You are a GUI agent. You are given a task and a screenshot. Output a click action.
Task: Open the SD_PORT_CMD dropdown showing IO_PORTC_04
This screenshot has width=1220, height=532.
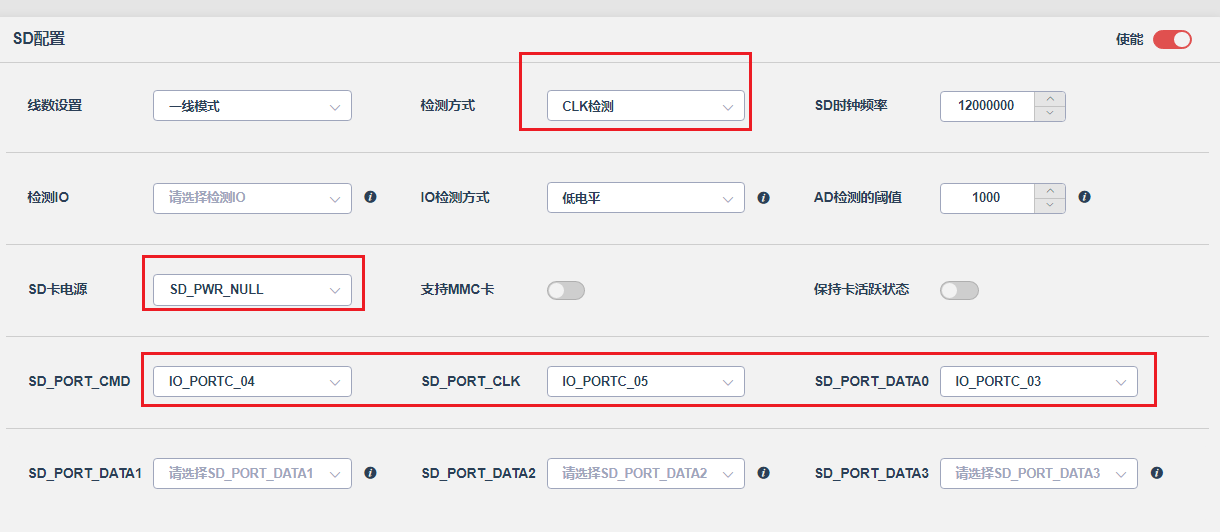coord(252,381)
